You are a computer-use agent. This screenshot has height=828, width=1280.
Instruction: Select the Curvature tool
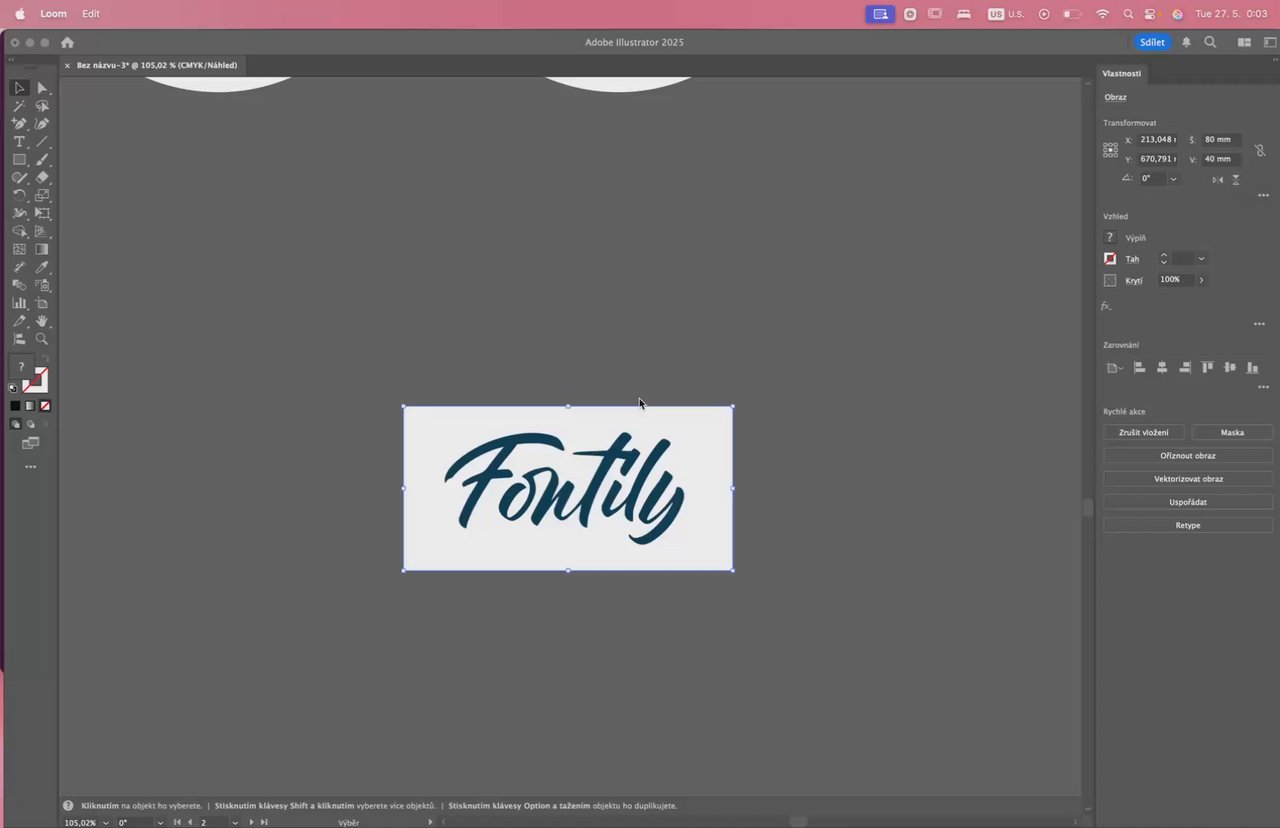click(42, 124)
